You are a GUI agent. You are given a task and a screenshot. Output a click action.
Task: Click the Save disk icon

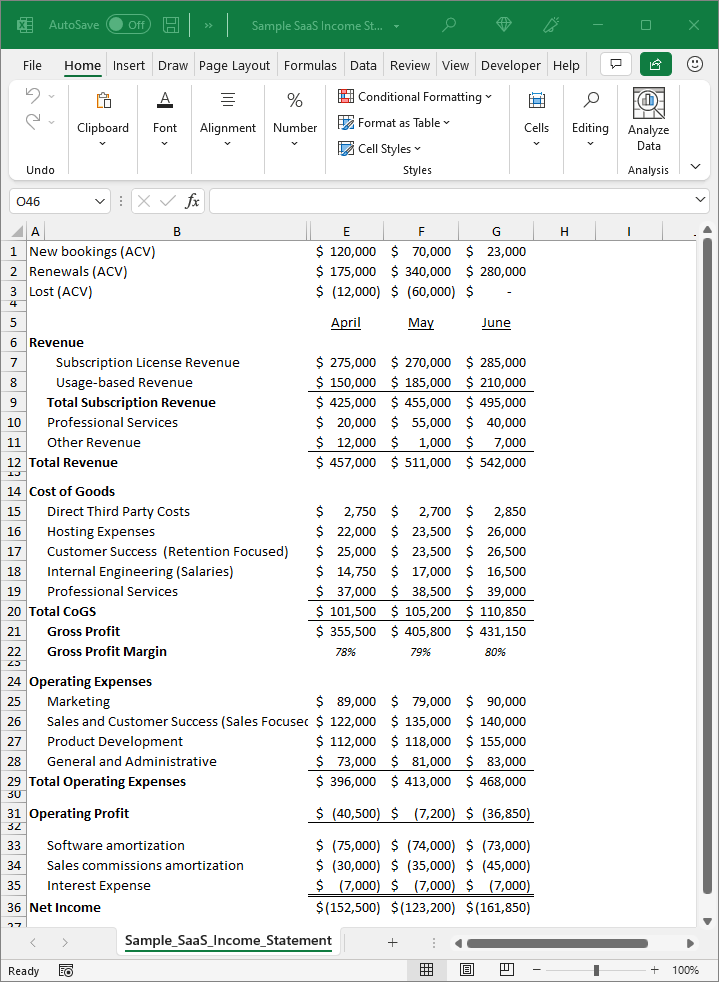(x=171, y=25)
